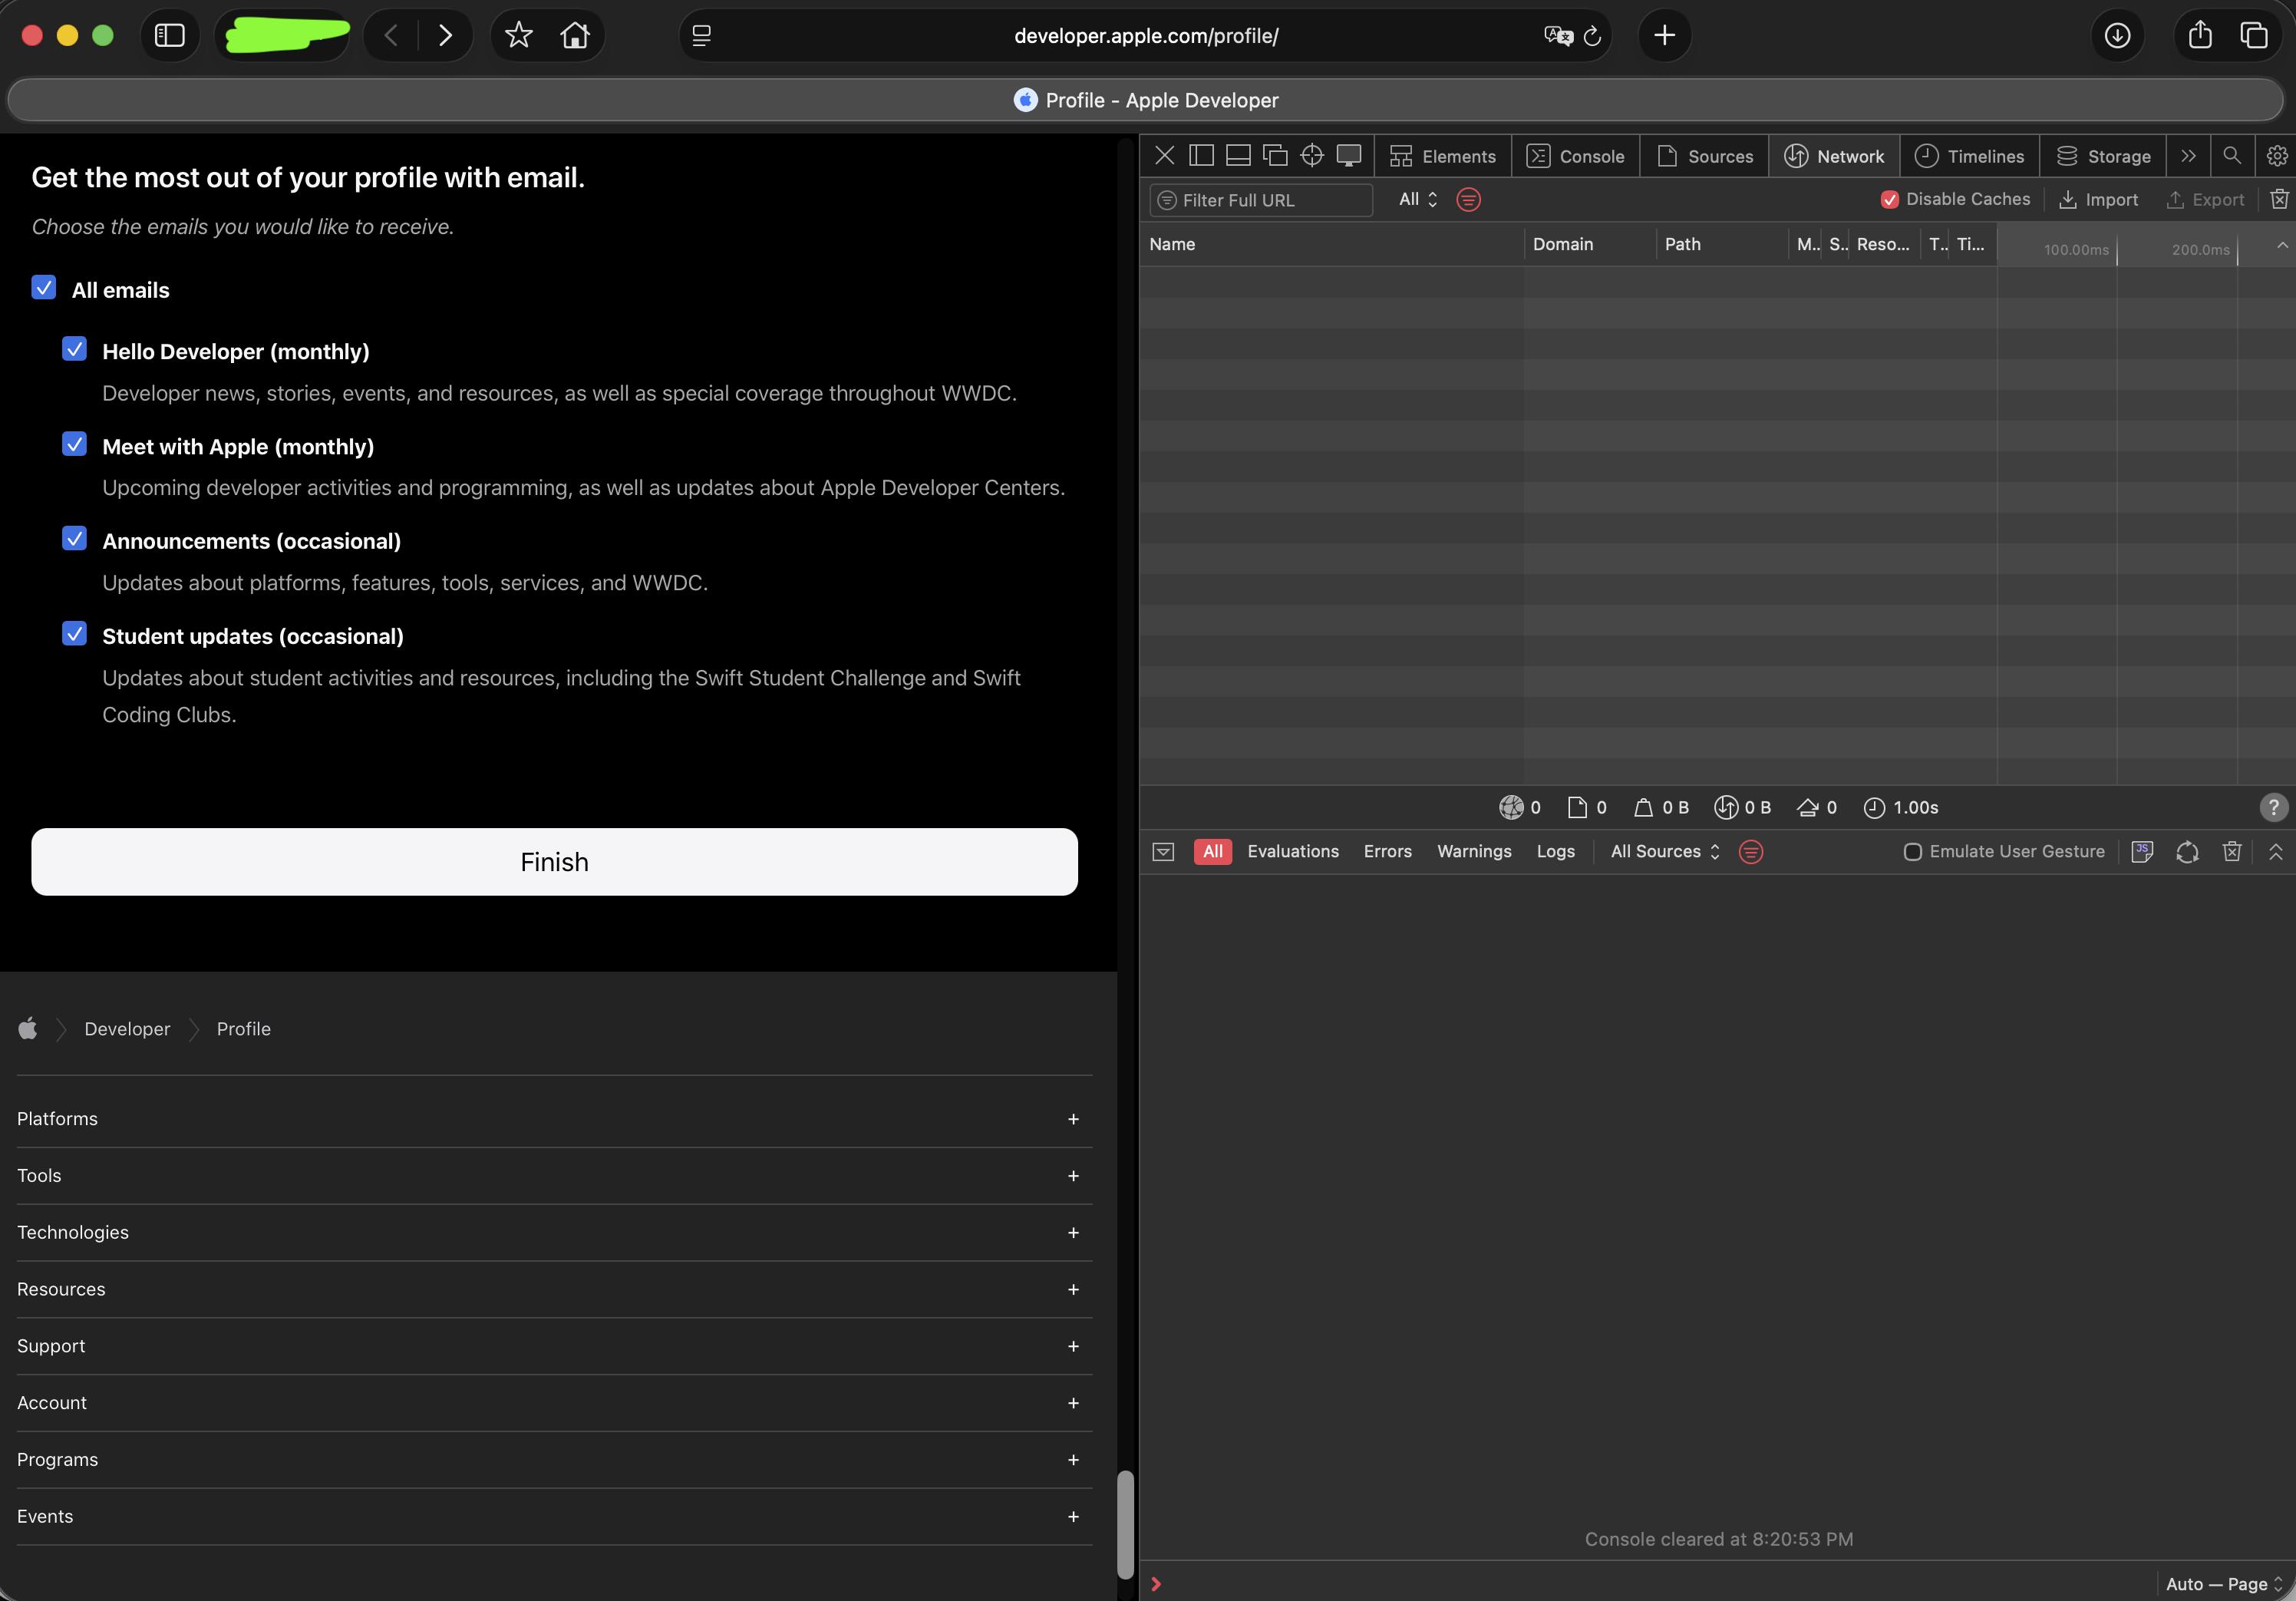Expand the Platforms footer section
This screenshot has width=2296, height=1601.
tap(1073, 1119)
